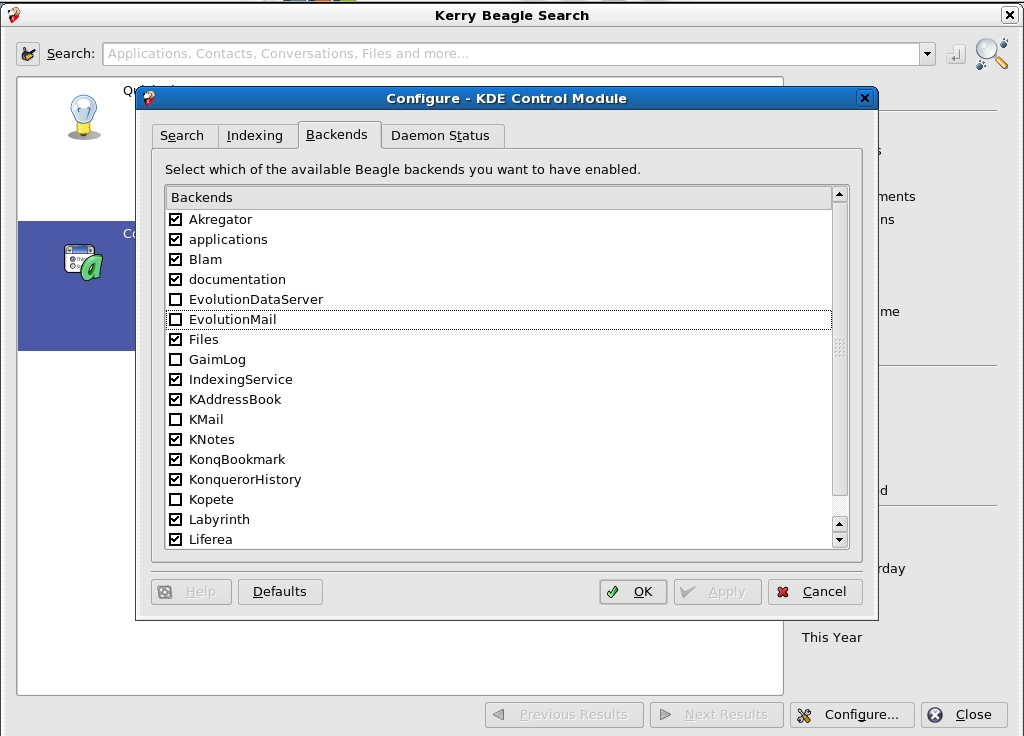Uncheck the Akregator backend

(x=175, y=219)
